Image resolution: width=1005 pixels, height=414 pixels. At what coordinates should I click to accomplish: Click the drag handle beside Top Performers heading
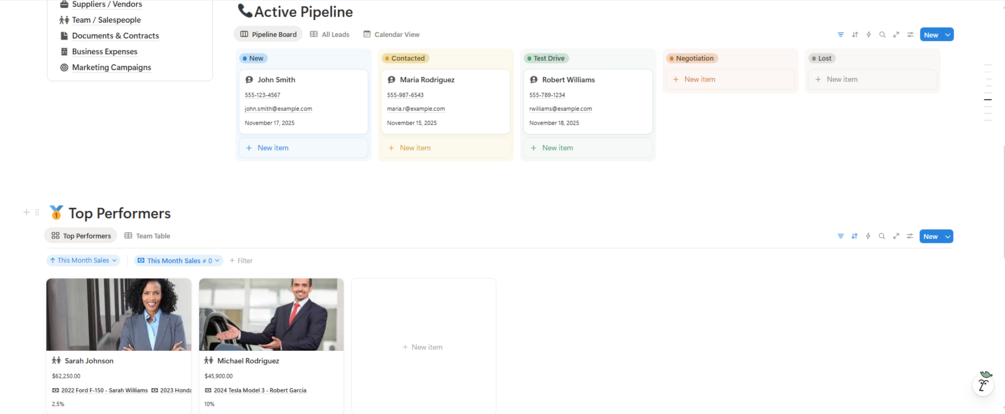click(x=37, y=212)
